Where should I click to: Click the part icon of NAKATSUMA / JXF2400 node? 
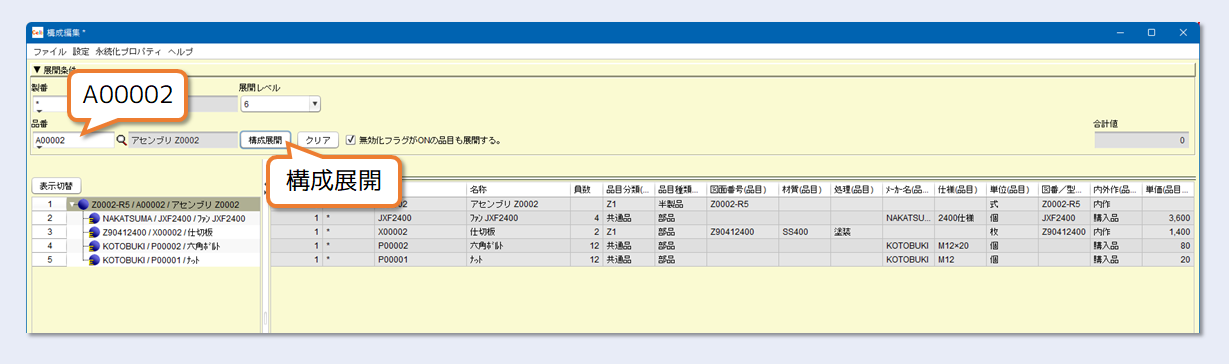pos(94,218)
